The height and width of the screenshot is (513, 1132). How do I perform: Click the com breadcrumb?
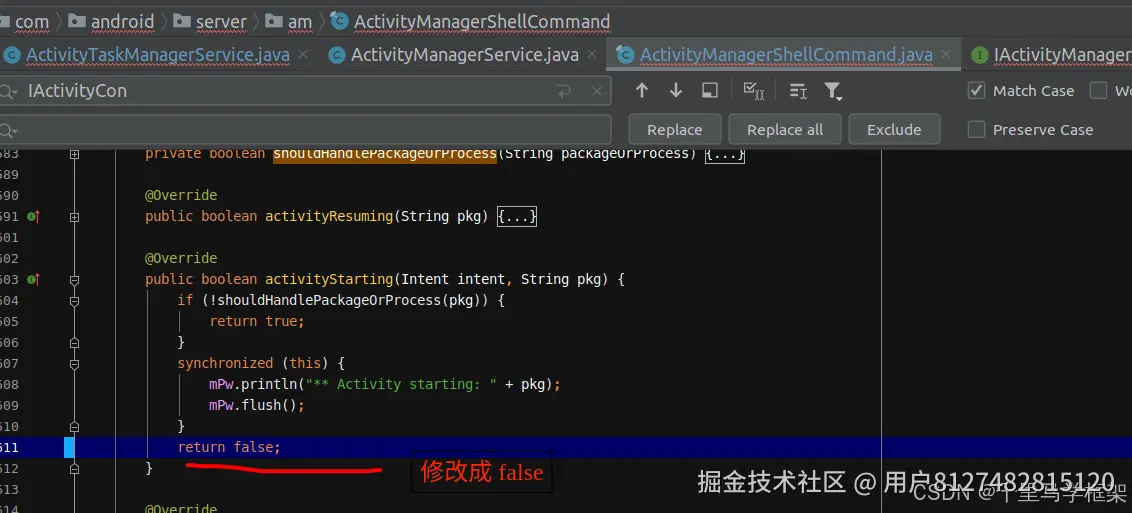tap(32, 22)
